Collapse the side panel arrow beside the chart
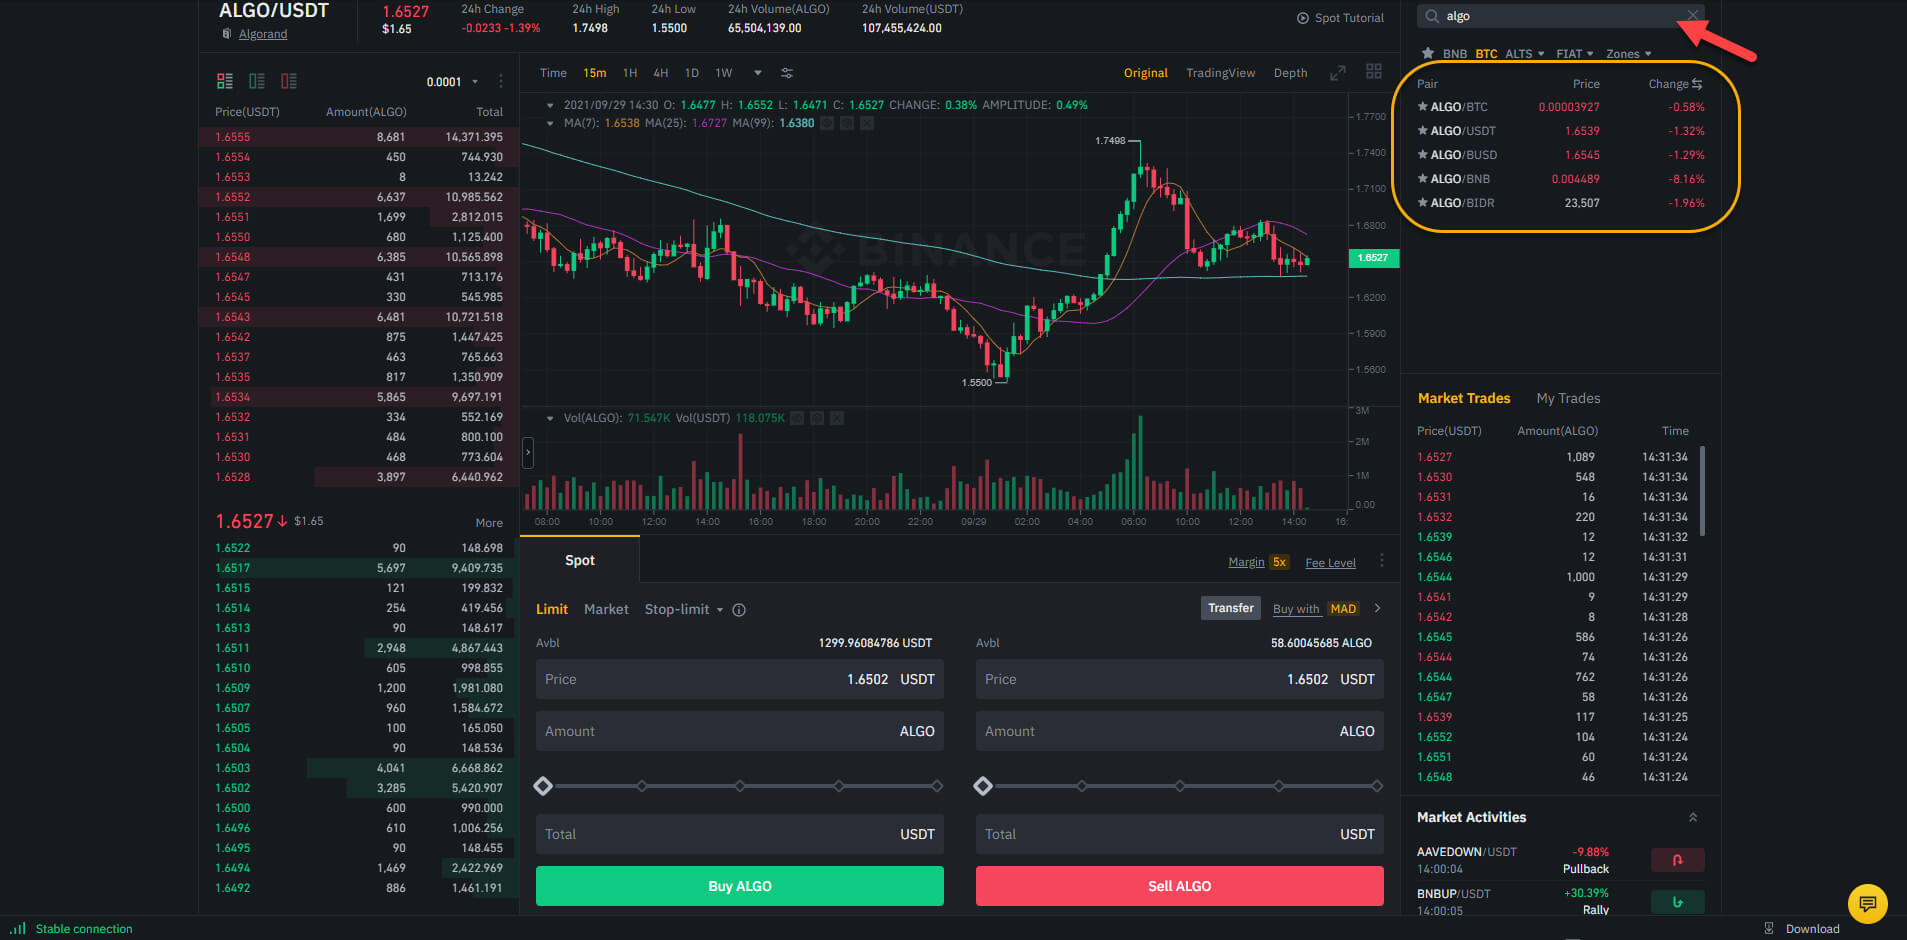This screenshot has height=940, width=1907. pos(528,453)
